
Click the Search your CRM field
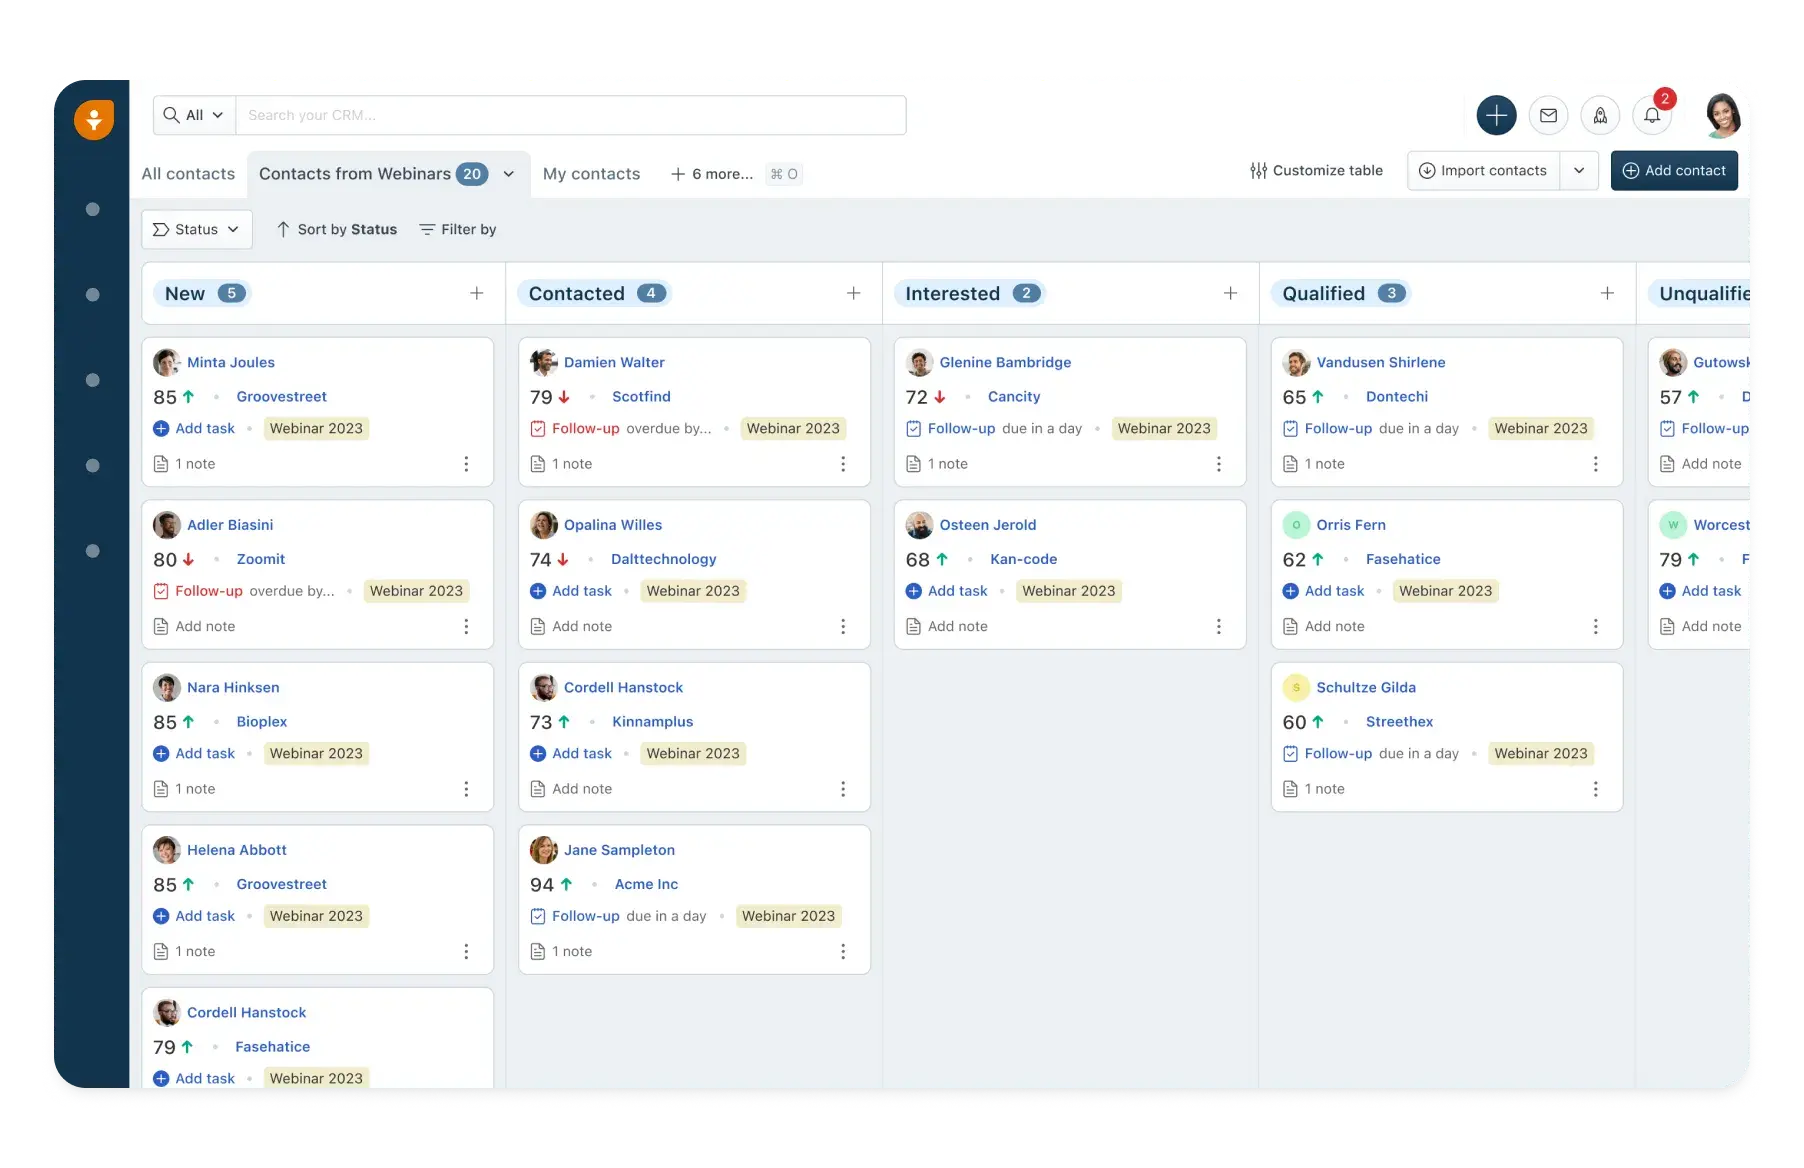point(570,115)
